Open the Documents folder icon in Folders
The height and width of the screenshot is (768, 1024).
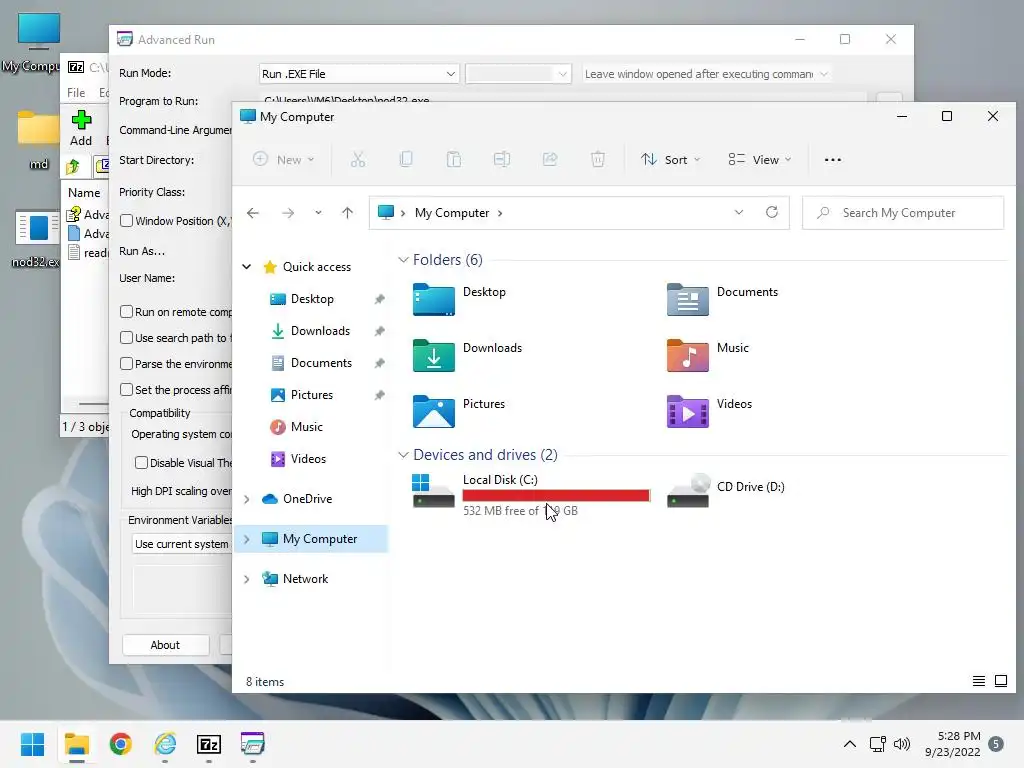pos(688,300)
